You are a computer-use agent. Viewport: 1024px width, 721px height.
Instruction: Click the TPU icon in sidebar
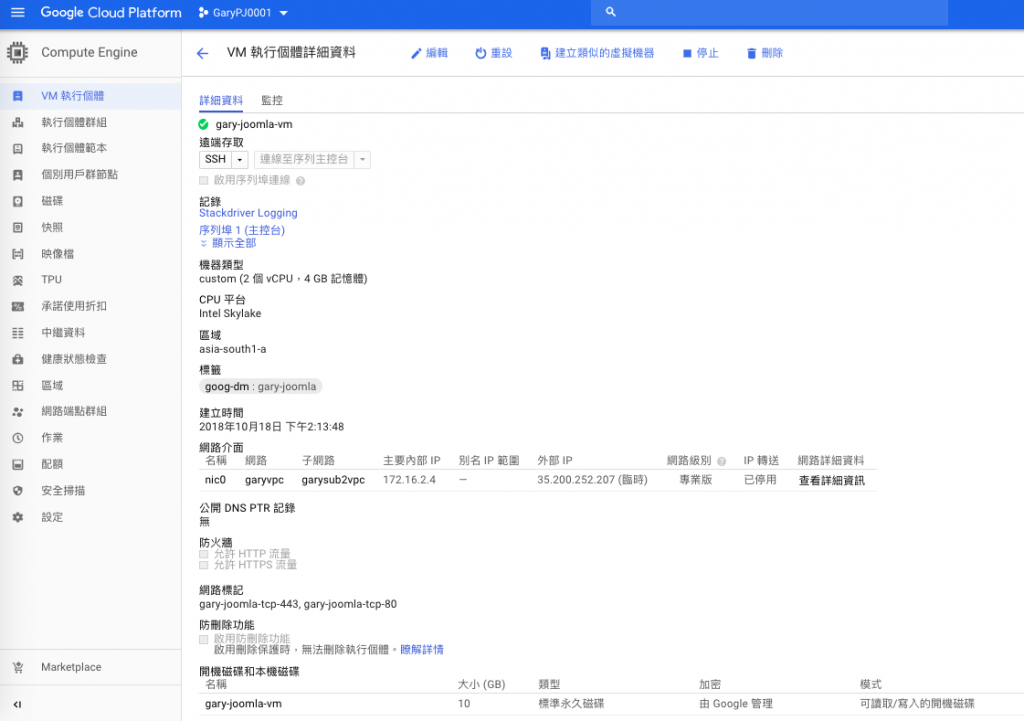point(18,280)
